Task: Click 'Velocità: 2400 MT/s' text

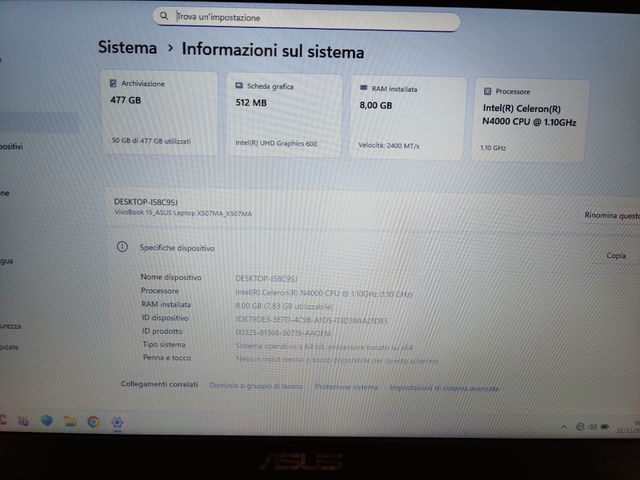Action: tap(389, 146)
